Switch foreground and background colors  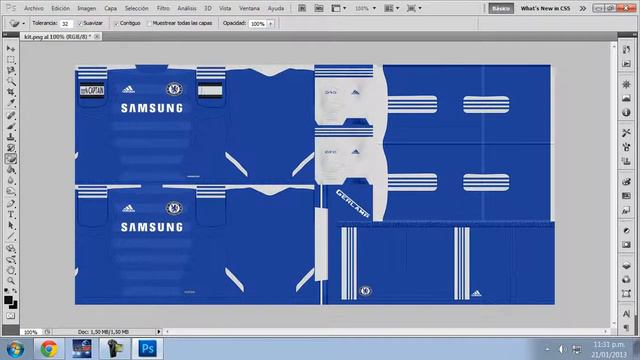click(15, 291)
